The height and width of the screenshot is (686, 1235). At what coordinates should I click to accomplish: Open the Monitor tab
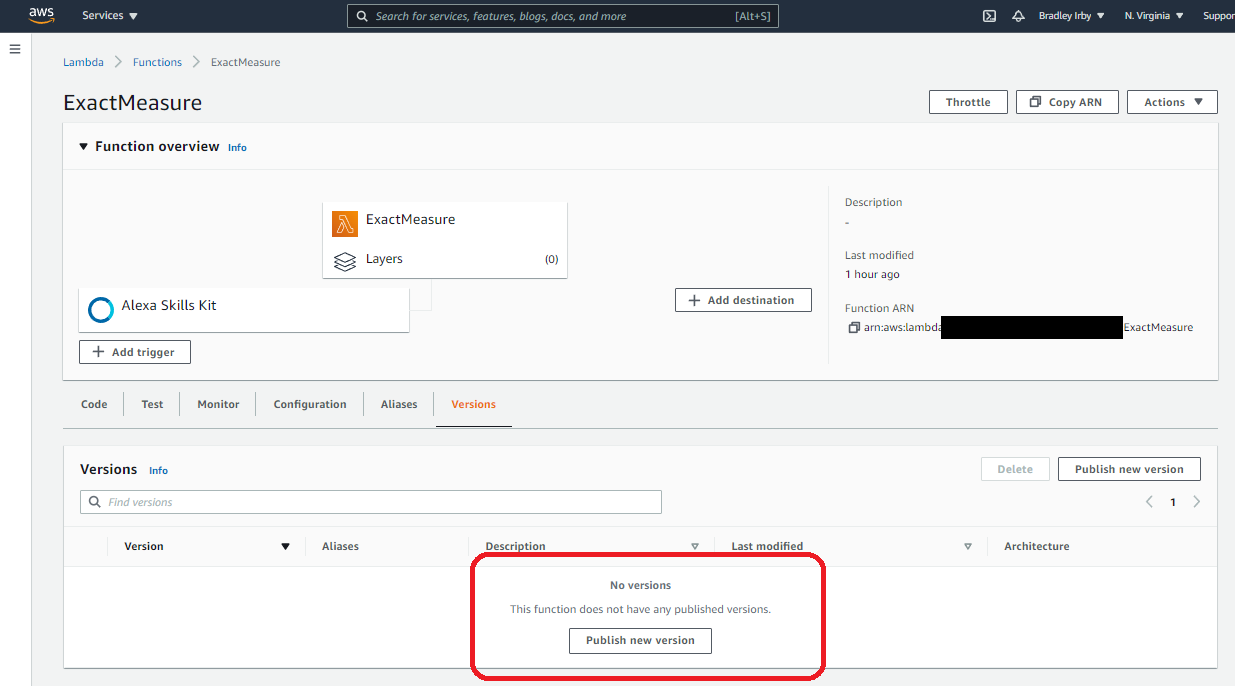218,404
